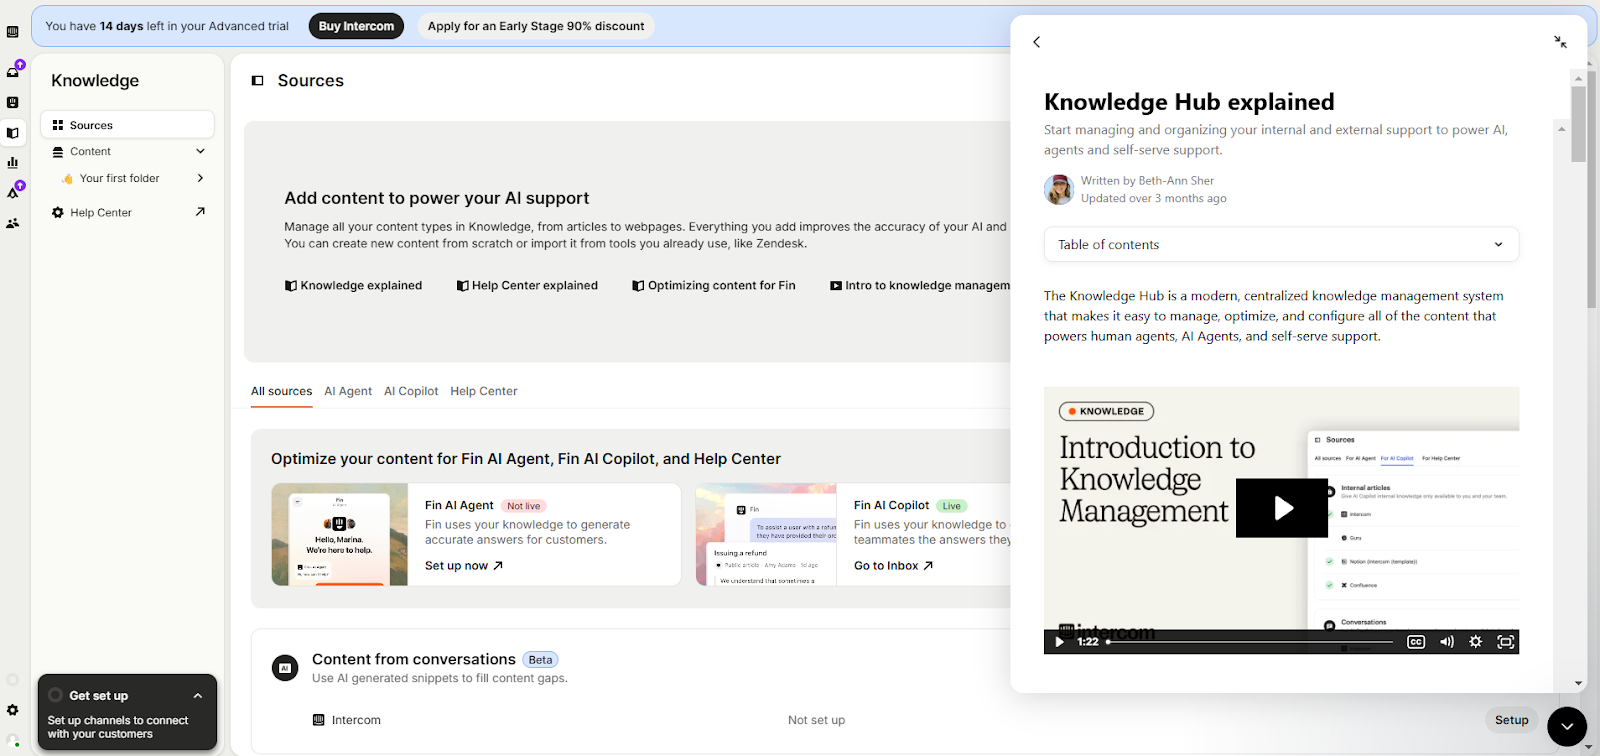Click the Fin AI Copilot card thumbnail

click(767, 535)
